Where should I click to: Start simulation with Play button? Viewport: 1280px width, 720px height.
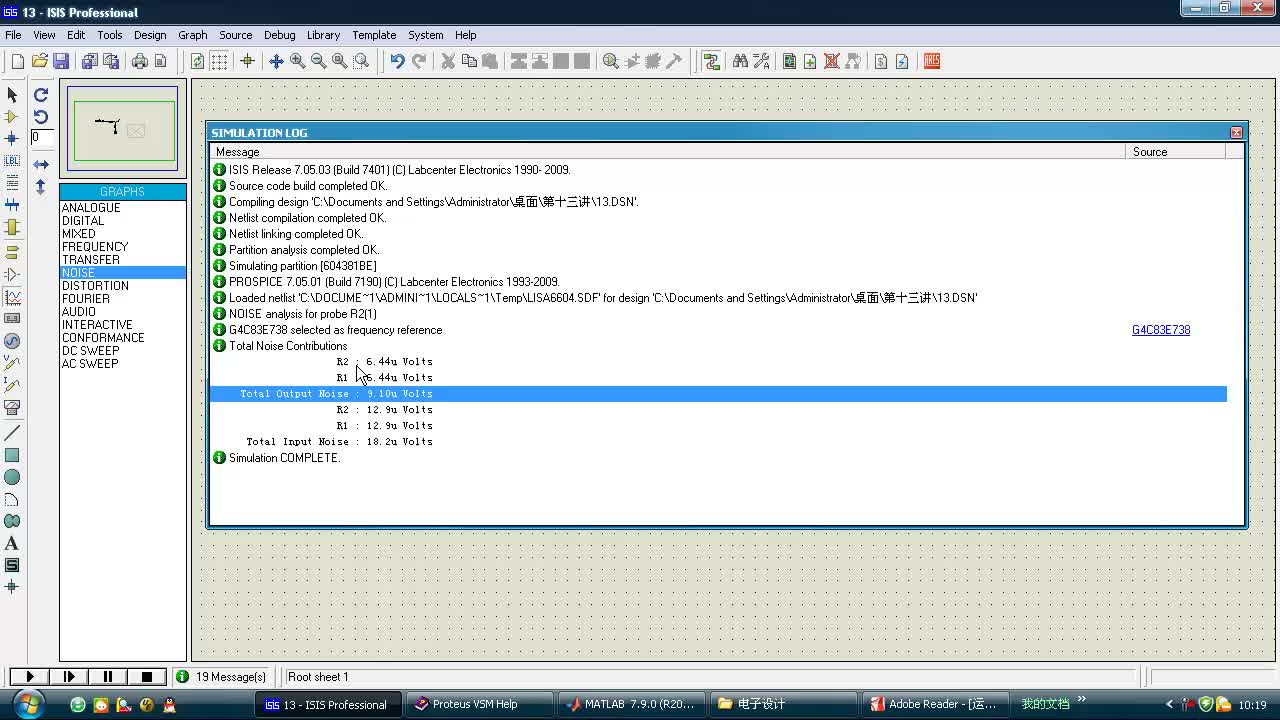(30, 677)
